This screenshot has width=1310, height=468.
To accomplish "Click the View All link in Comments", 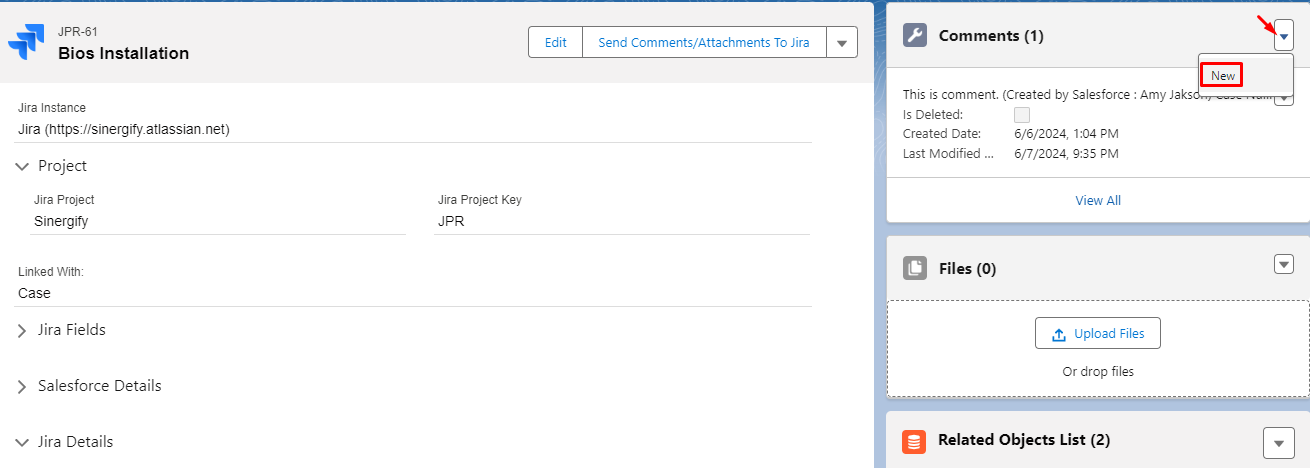I will click(x=1098, y=200).
